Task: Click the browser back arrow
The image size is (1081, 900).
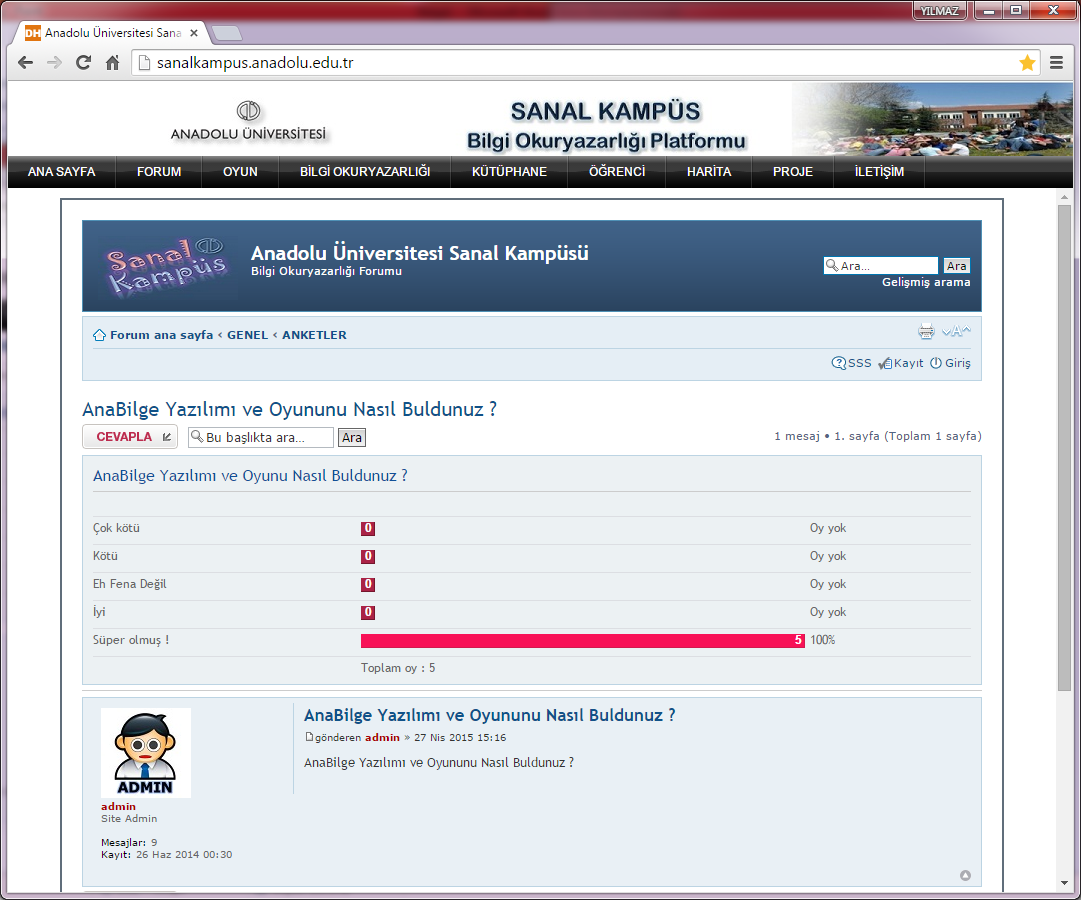Action: click(x=26, y=63)
